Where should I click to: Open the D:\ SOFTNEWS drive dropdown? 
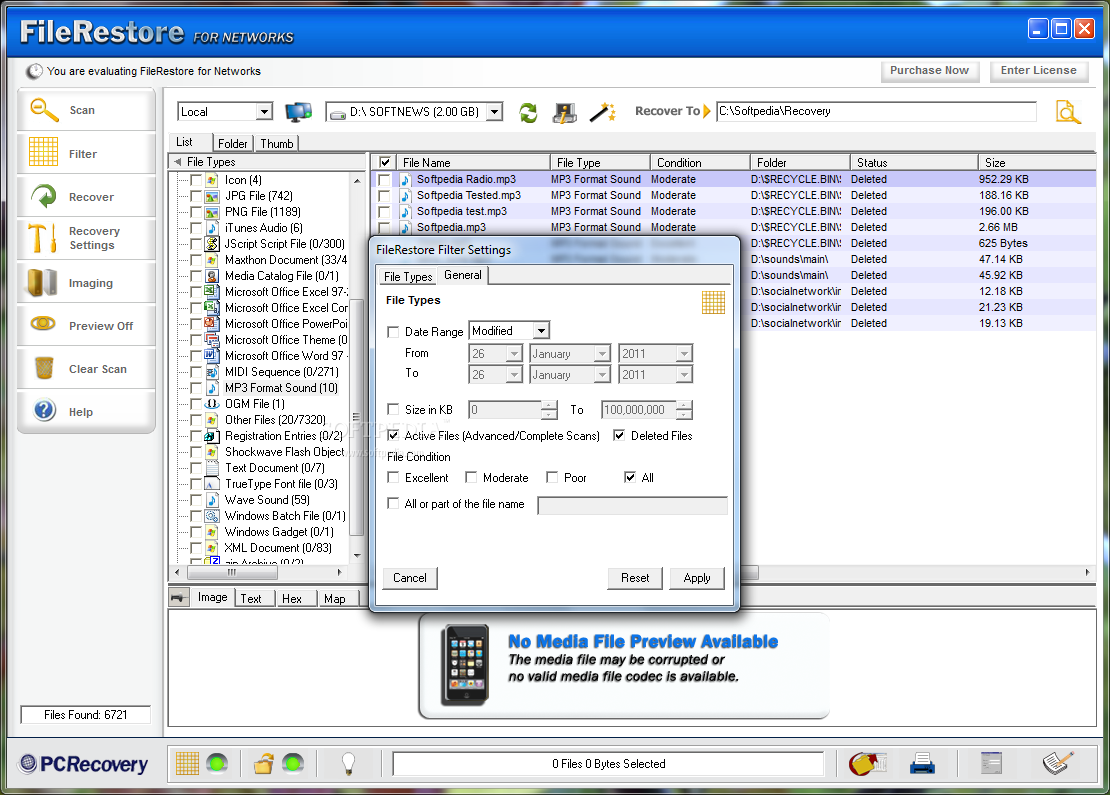[495, 112]
